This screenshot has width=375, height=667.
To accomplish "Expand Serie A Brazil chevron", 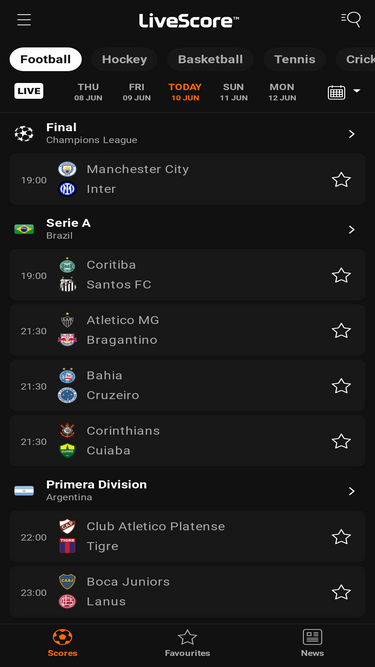I will (x=352, y=230).
